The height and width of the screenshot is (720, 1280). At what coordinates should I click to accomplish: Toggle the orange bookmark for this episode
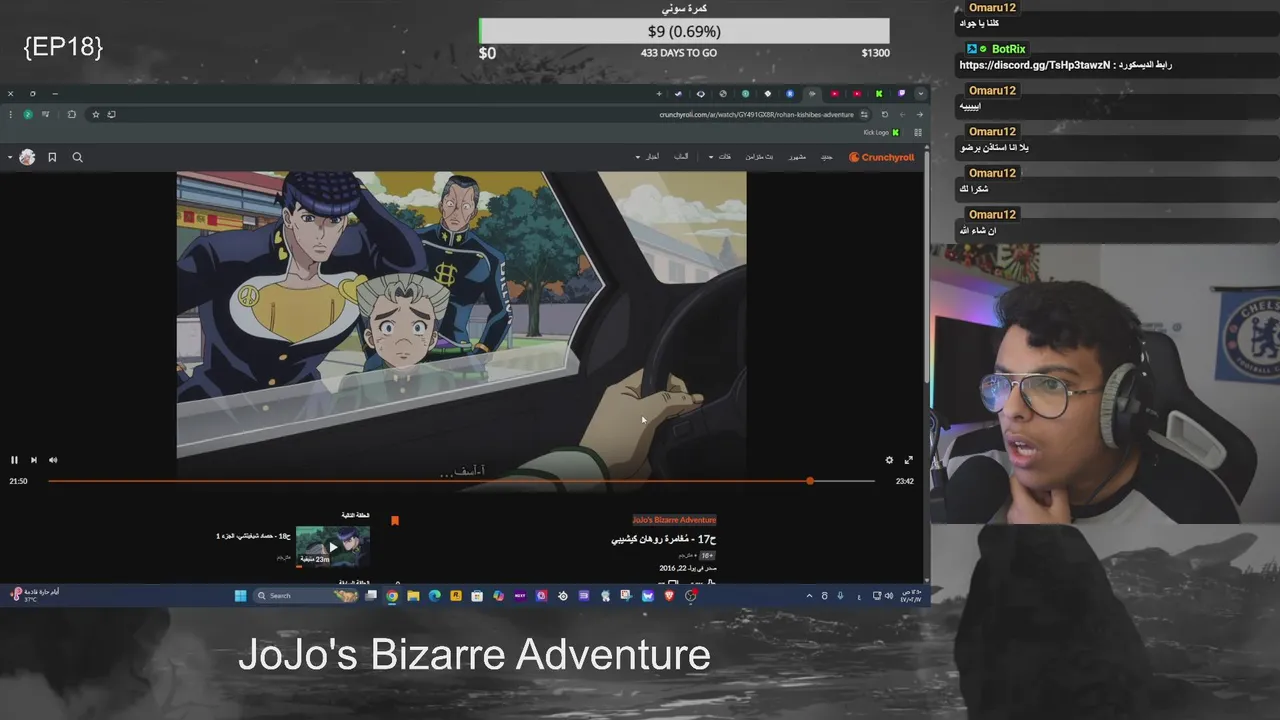tap(395, 521)
